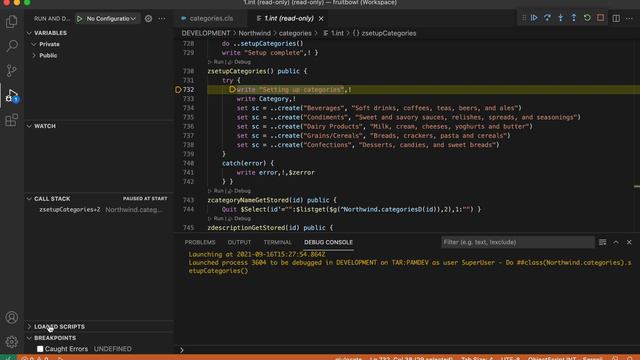Select the 1.int (read-only) editor tab
Viewport: 640px width, 360px height.
coord(289,19)
